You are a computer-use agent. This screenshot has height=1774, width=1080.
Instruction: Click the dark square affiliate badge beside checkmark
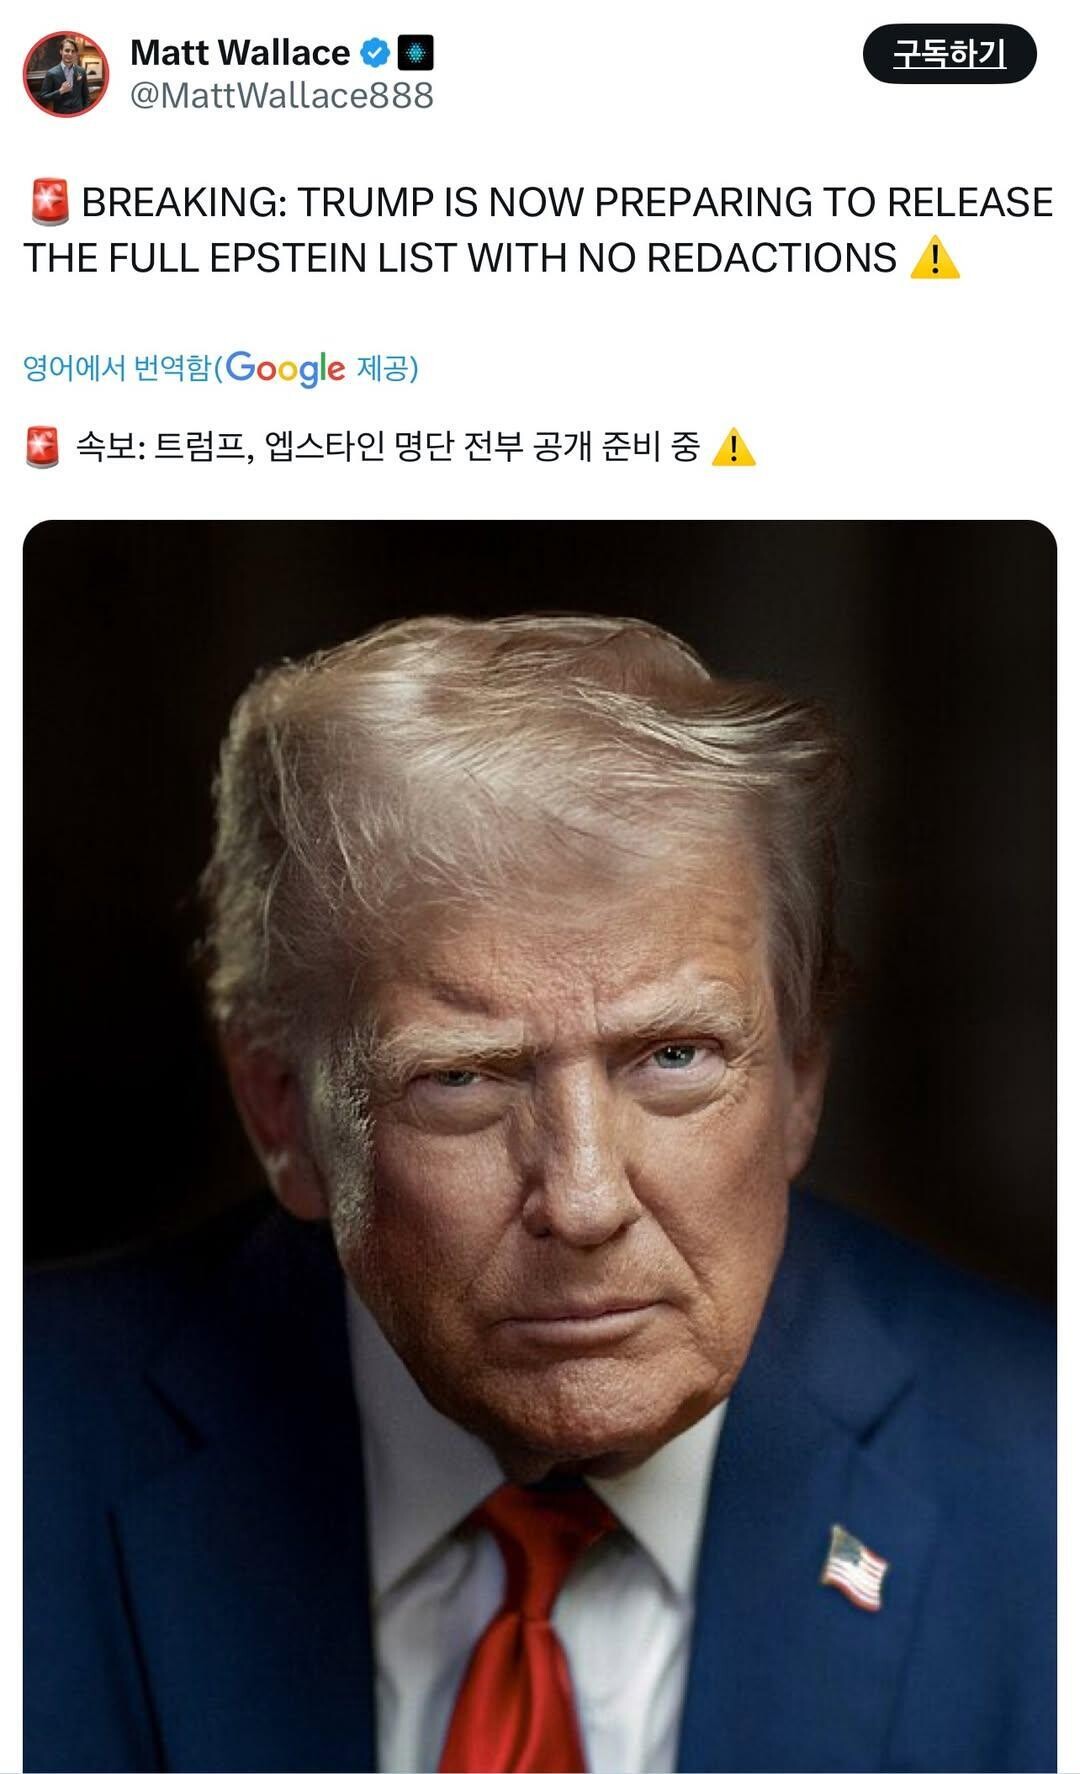(x=415, y=52)
